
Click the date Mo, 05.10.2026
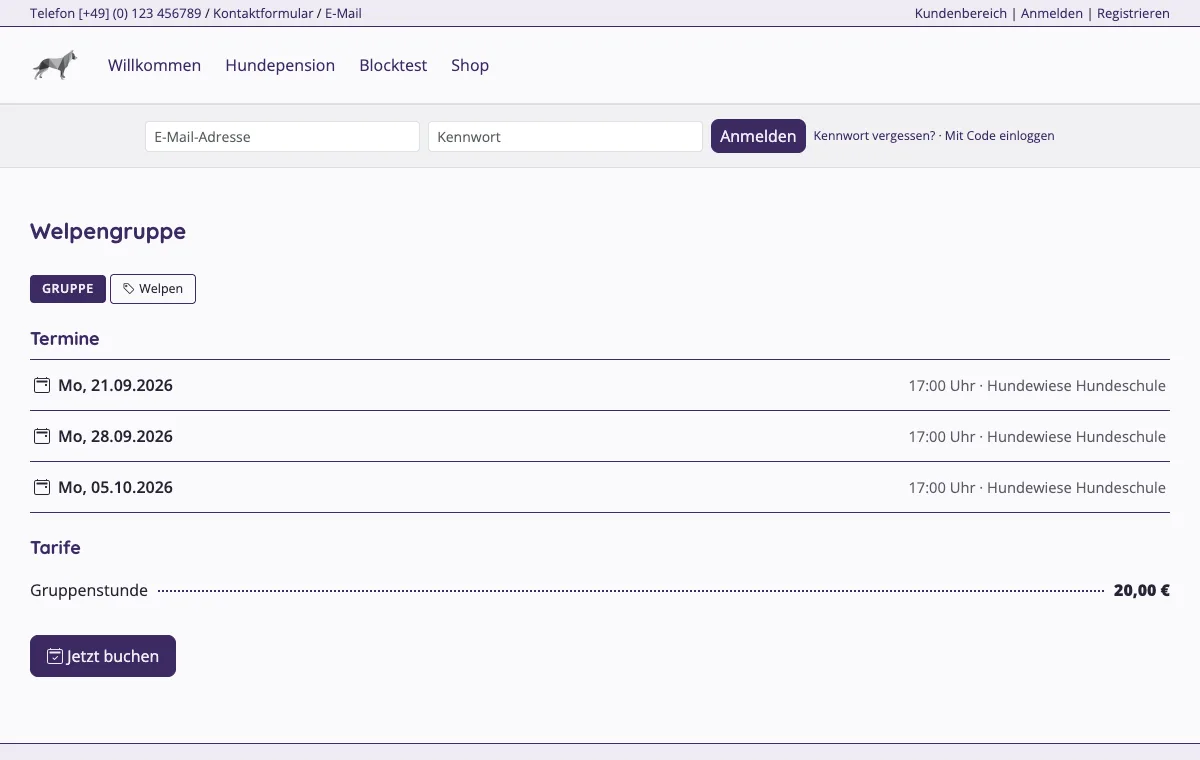115,487
